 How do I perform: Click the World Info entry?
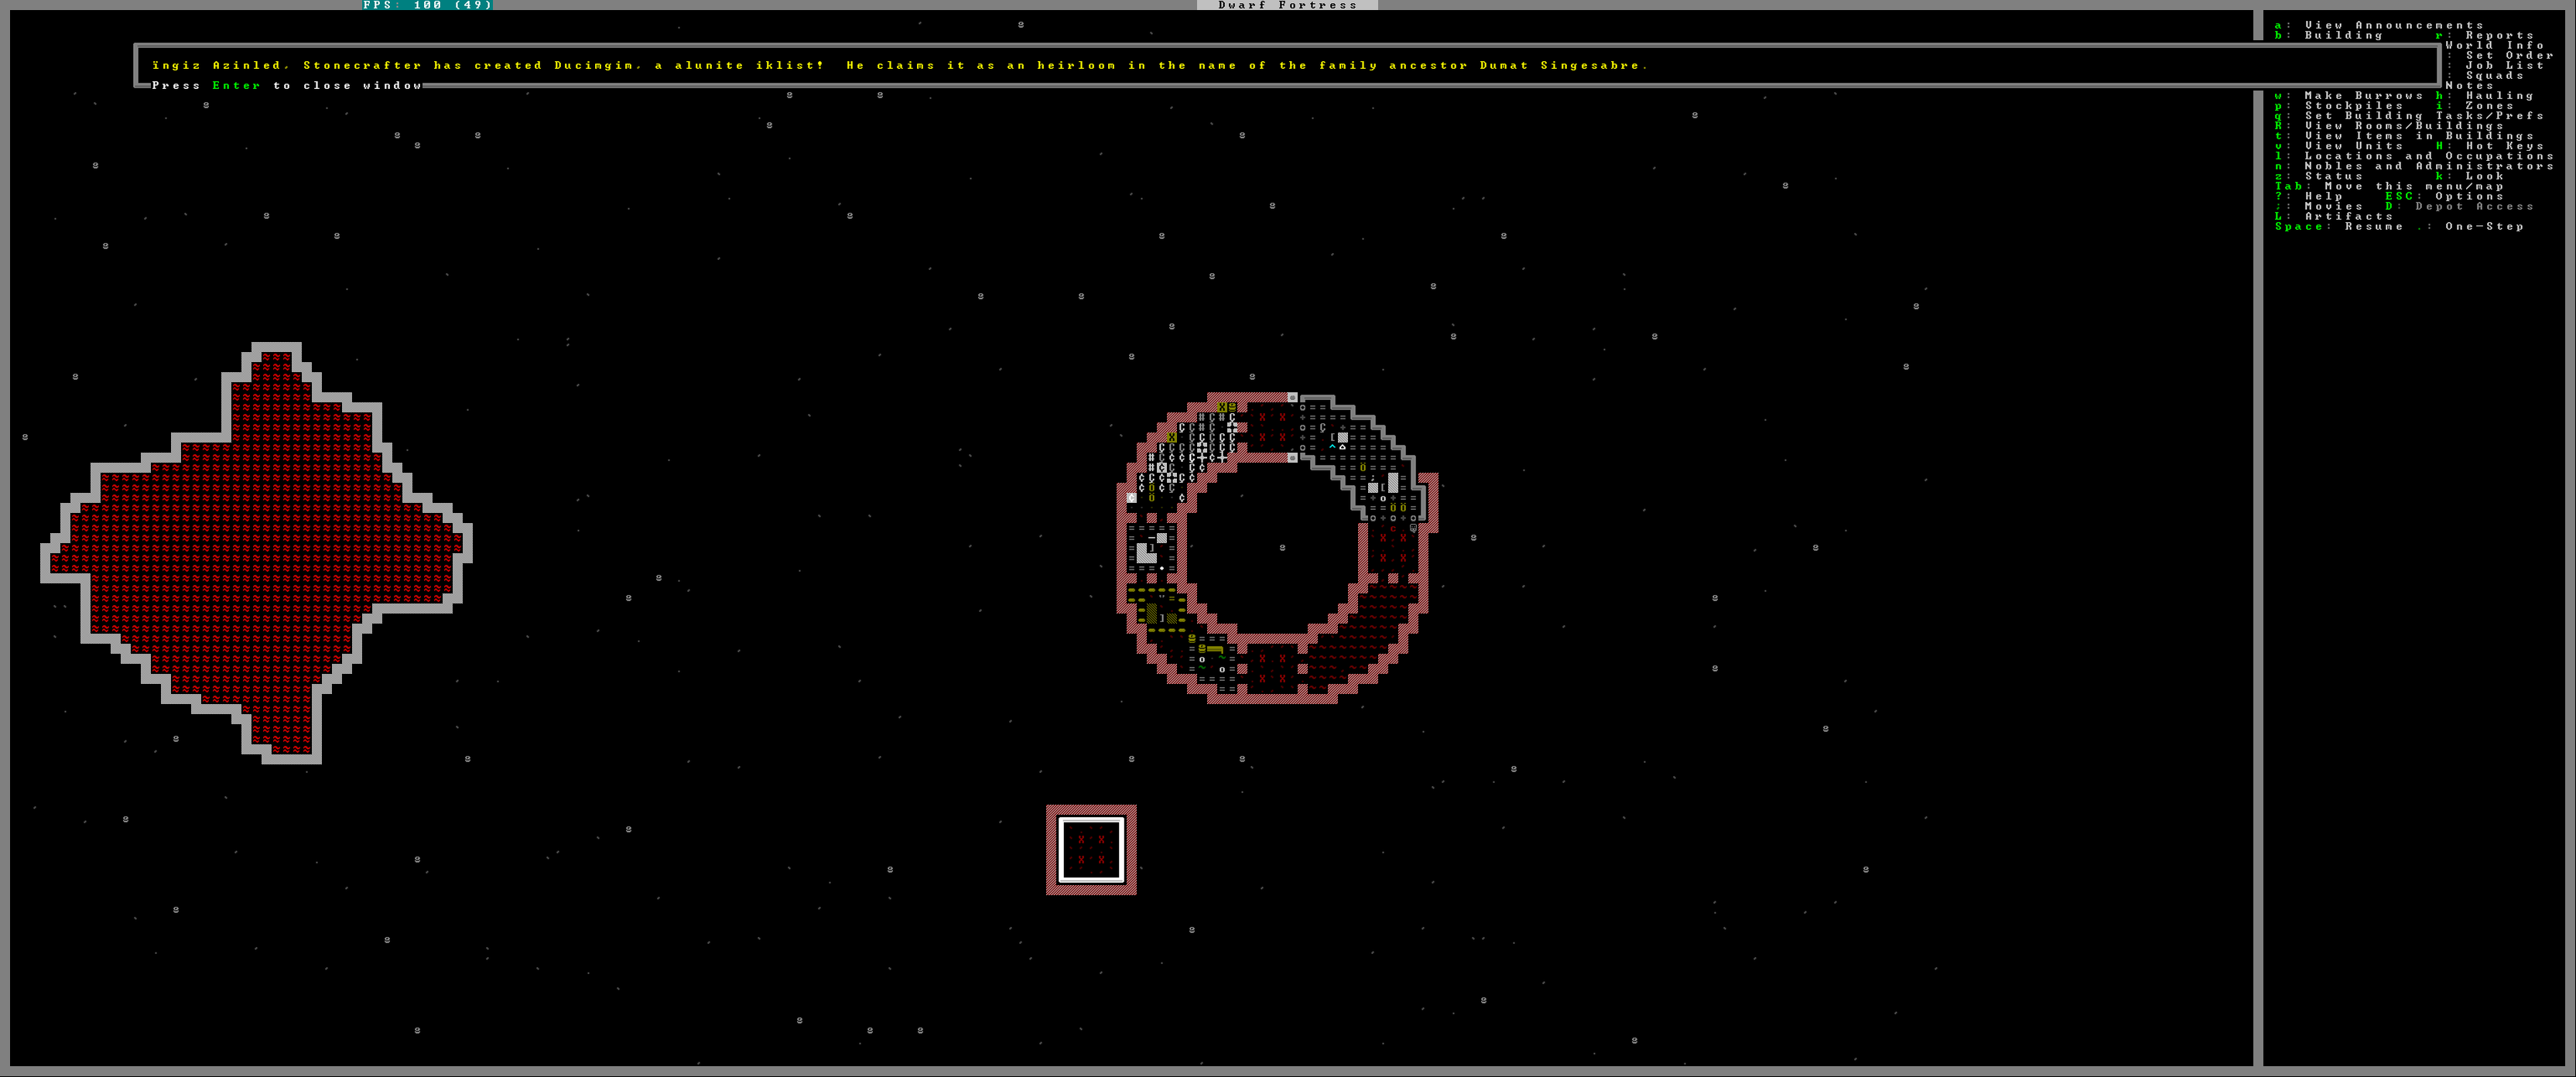2495,45
